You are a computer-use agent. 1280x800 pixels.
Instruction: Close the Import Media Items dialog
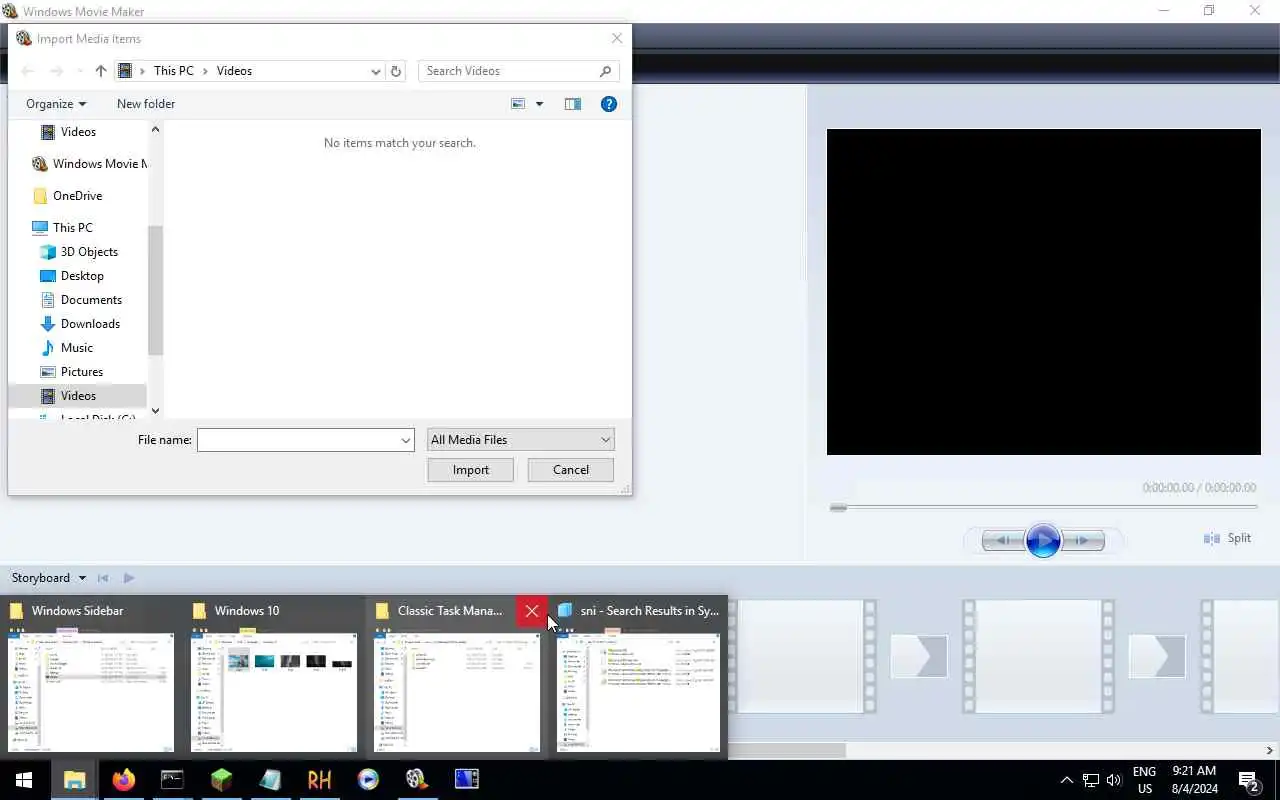pos(617,38)
